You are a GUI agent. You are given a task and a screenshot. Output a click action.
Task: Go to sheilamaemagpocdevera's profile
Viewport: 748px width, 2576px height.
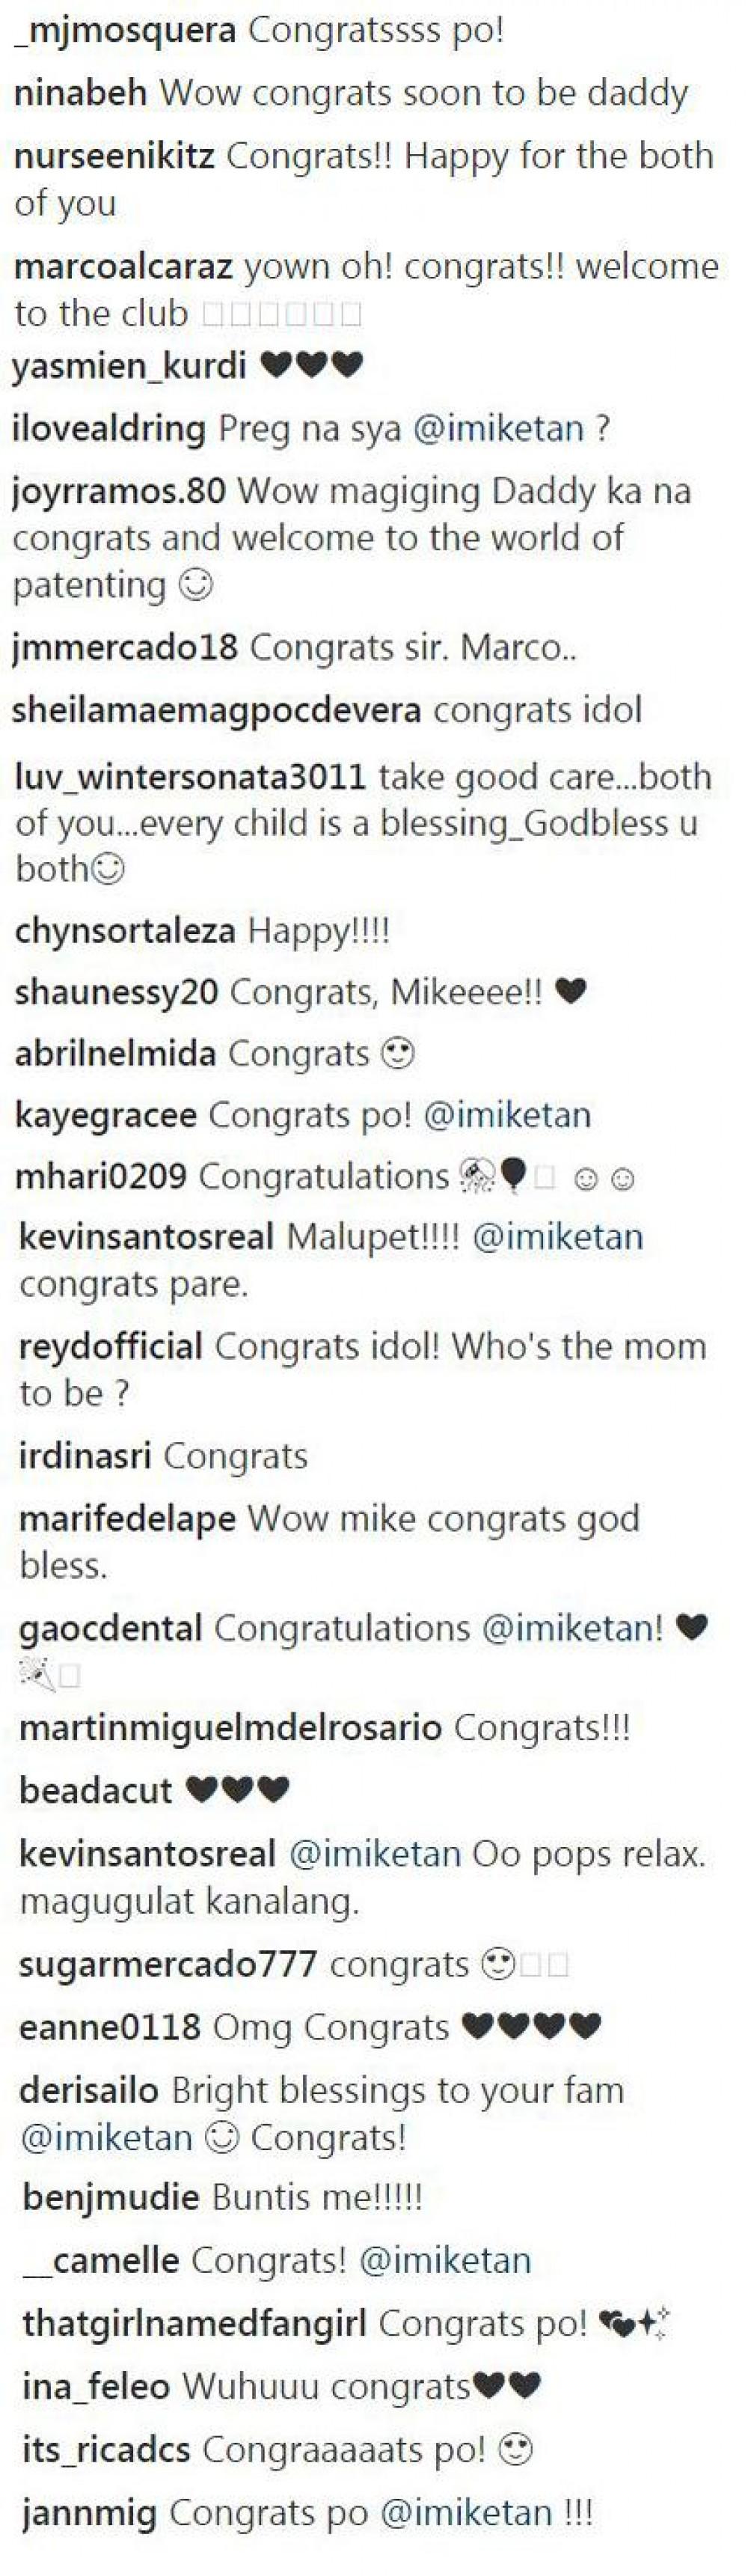pos(216,711)
